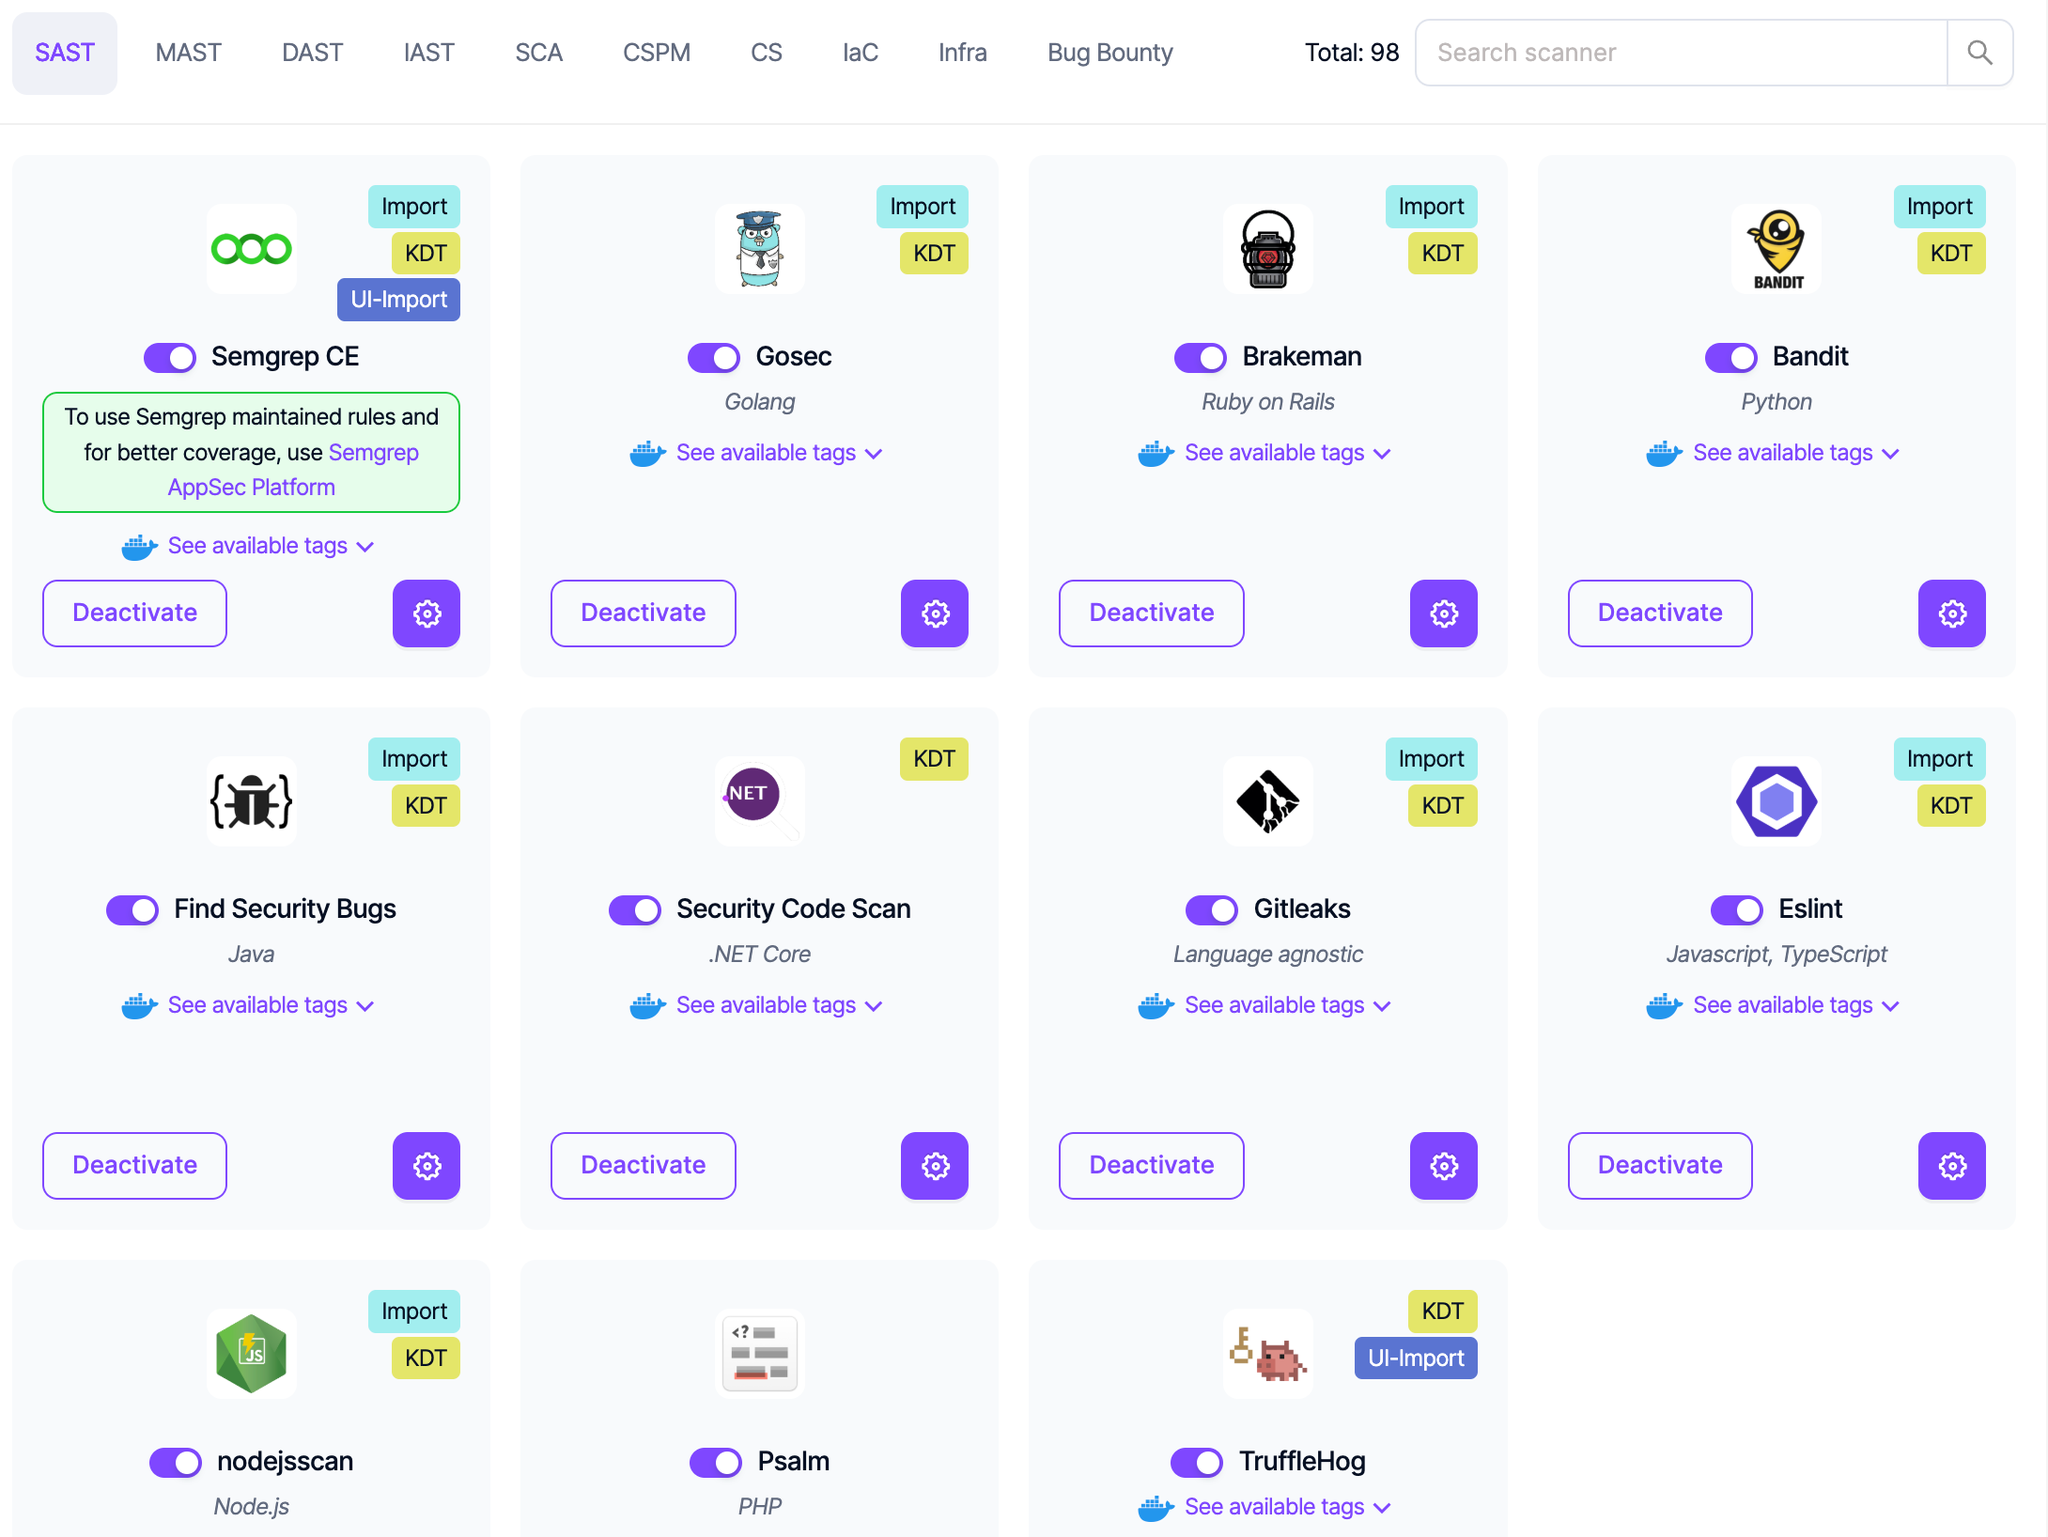
Task: Focus the Search scanner field
Action: pyautogui.click(x=1680, y=53)
